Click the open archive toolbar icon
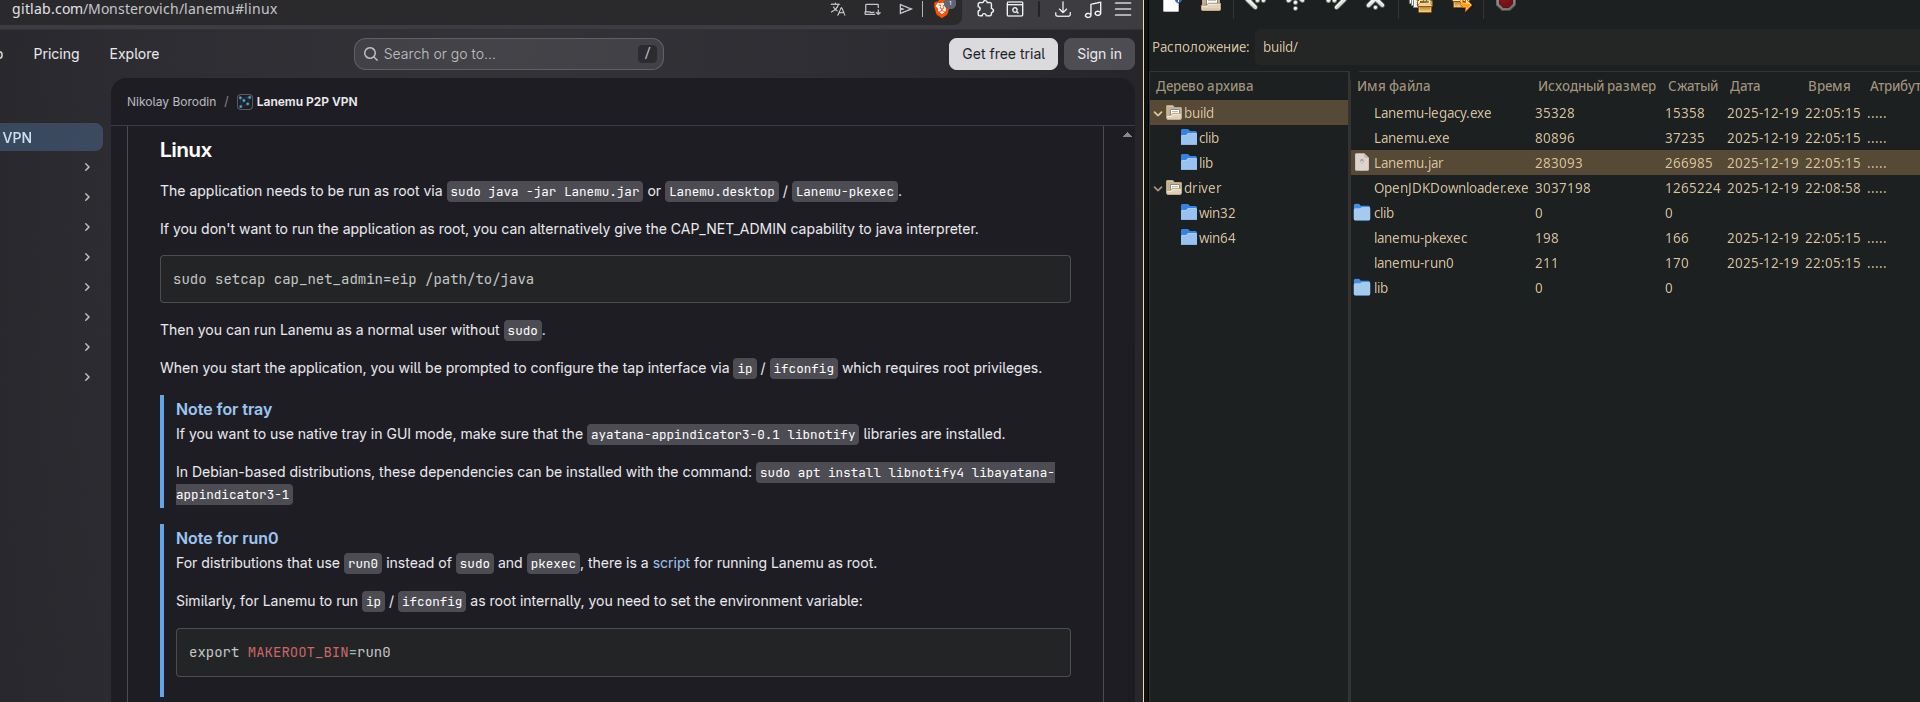Screen dimensions: 1920x702 click(x=1210, y=5)
